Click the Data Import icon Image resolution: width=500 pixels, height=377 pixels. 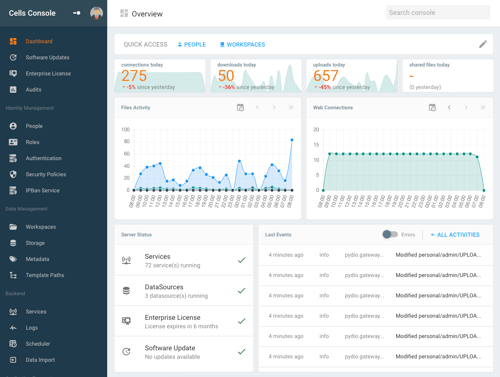point(13,360)
